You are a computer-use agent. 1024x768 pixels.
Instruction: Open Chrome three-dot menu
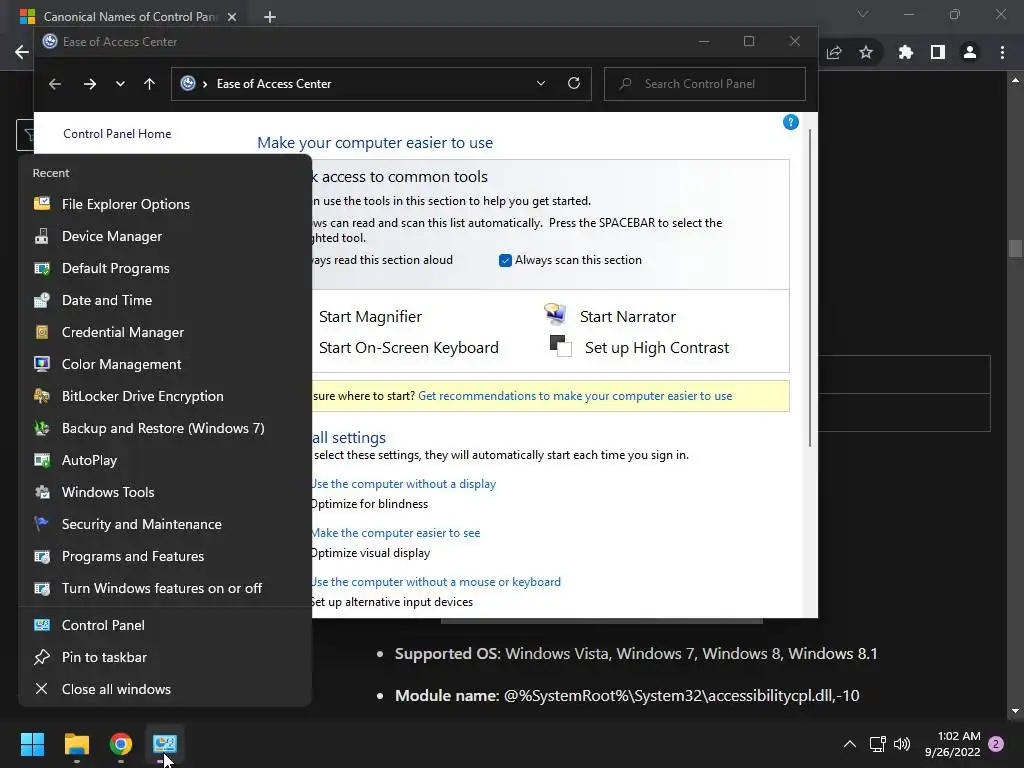1002,52
